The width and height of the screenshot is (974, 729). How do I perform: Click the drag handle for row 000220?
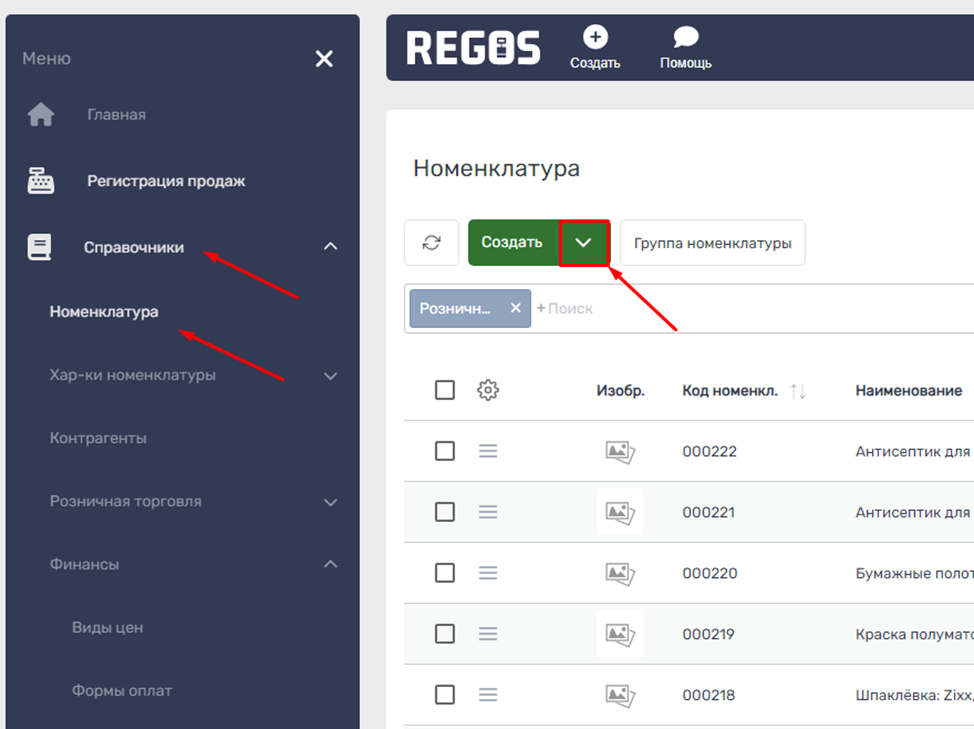coord(488,573)
